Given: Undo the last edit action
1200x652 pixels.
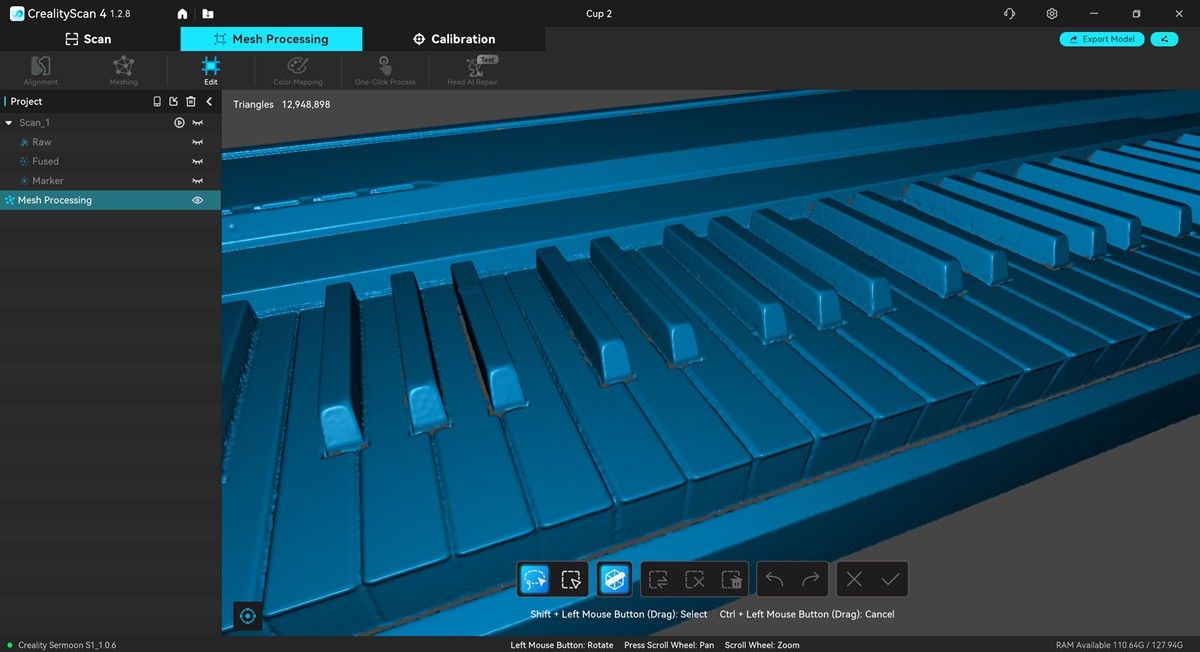Looking at the screenshot, I should [774, 579].
